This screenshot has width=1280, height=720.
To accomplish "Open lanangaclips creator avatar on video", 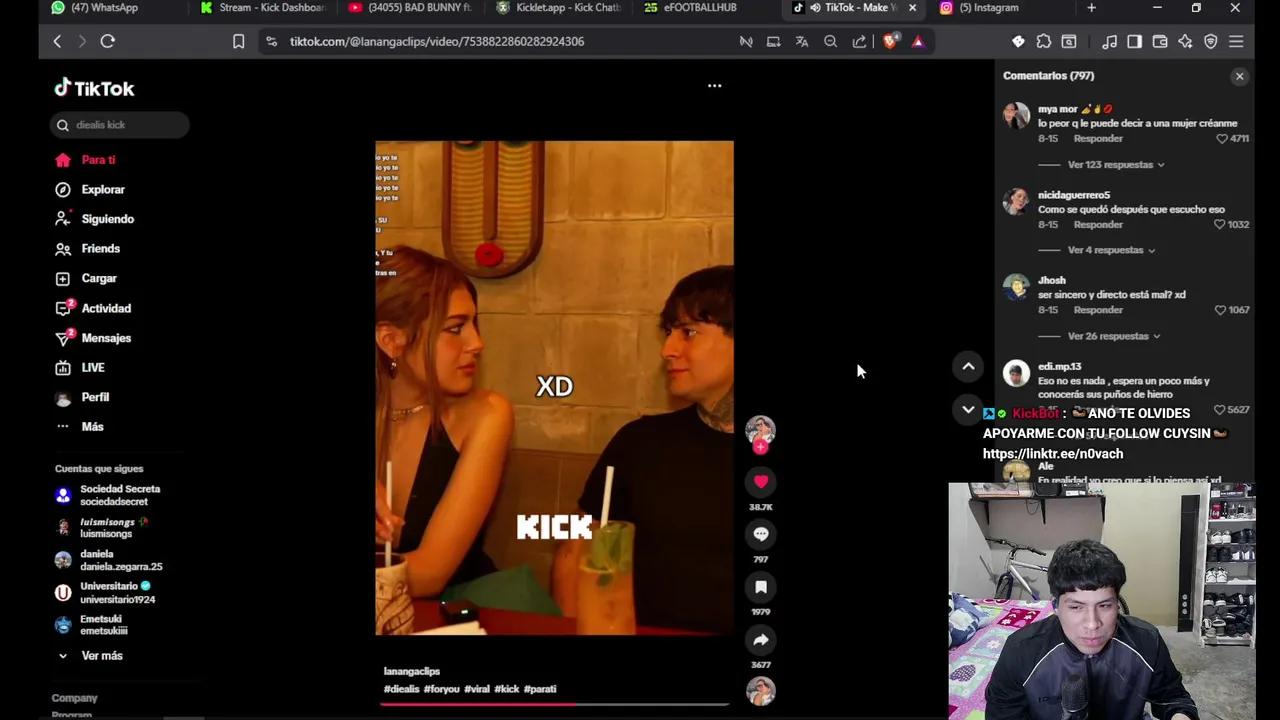I will 760,429.
